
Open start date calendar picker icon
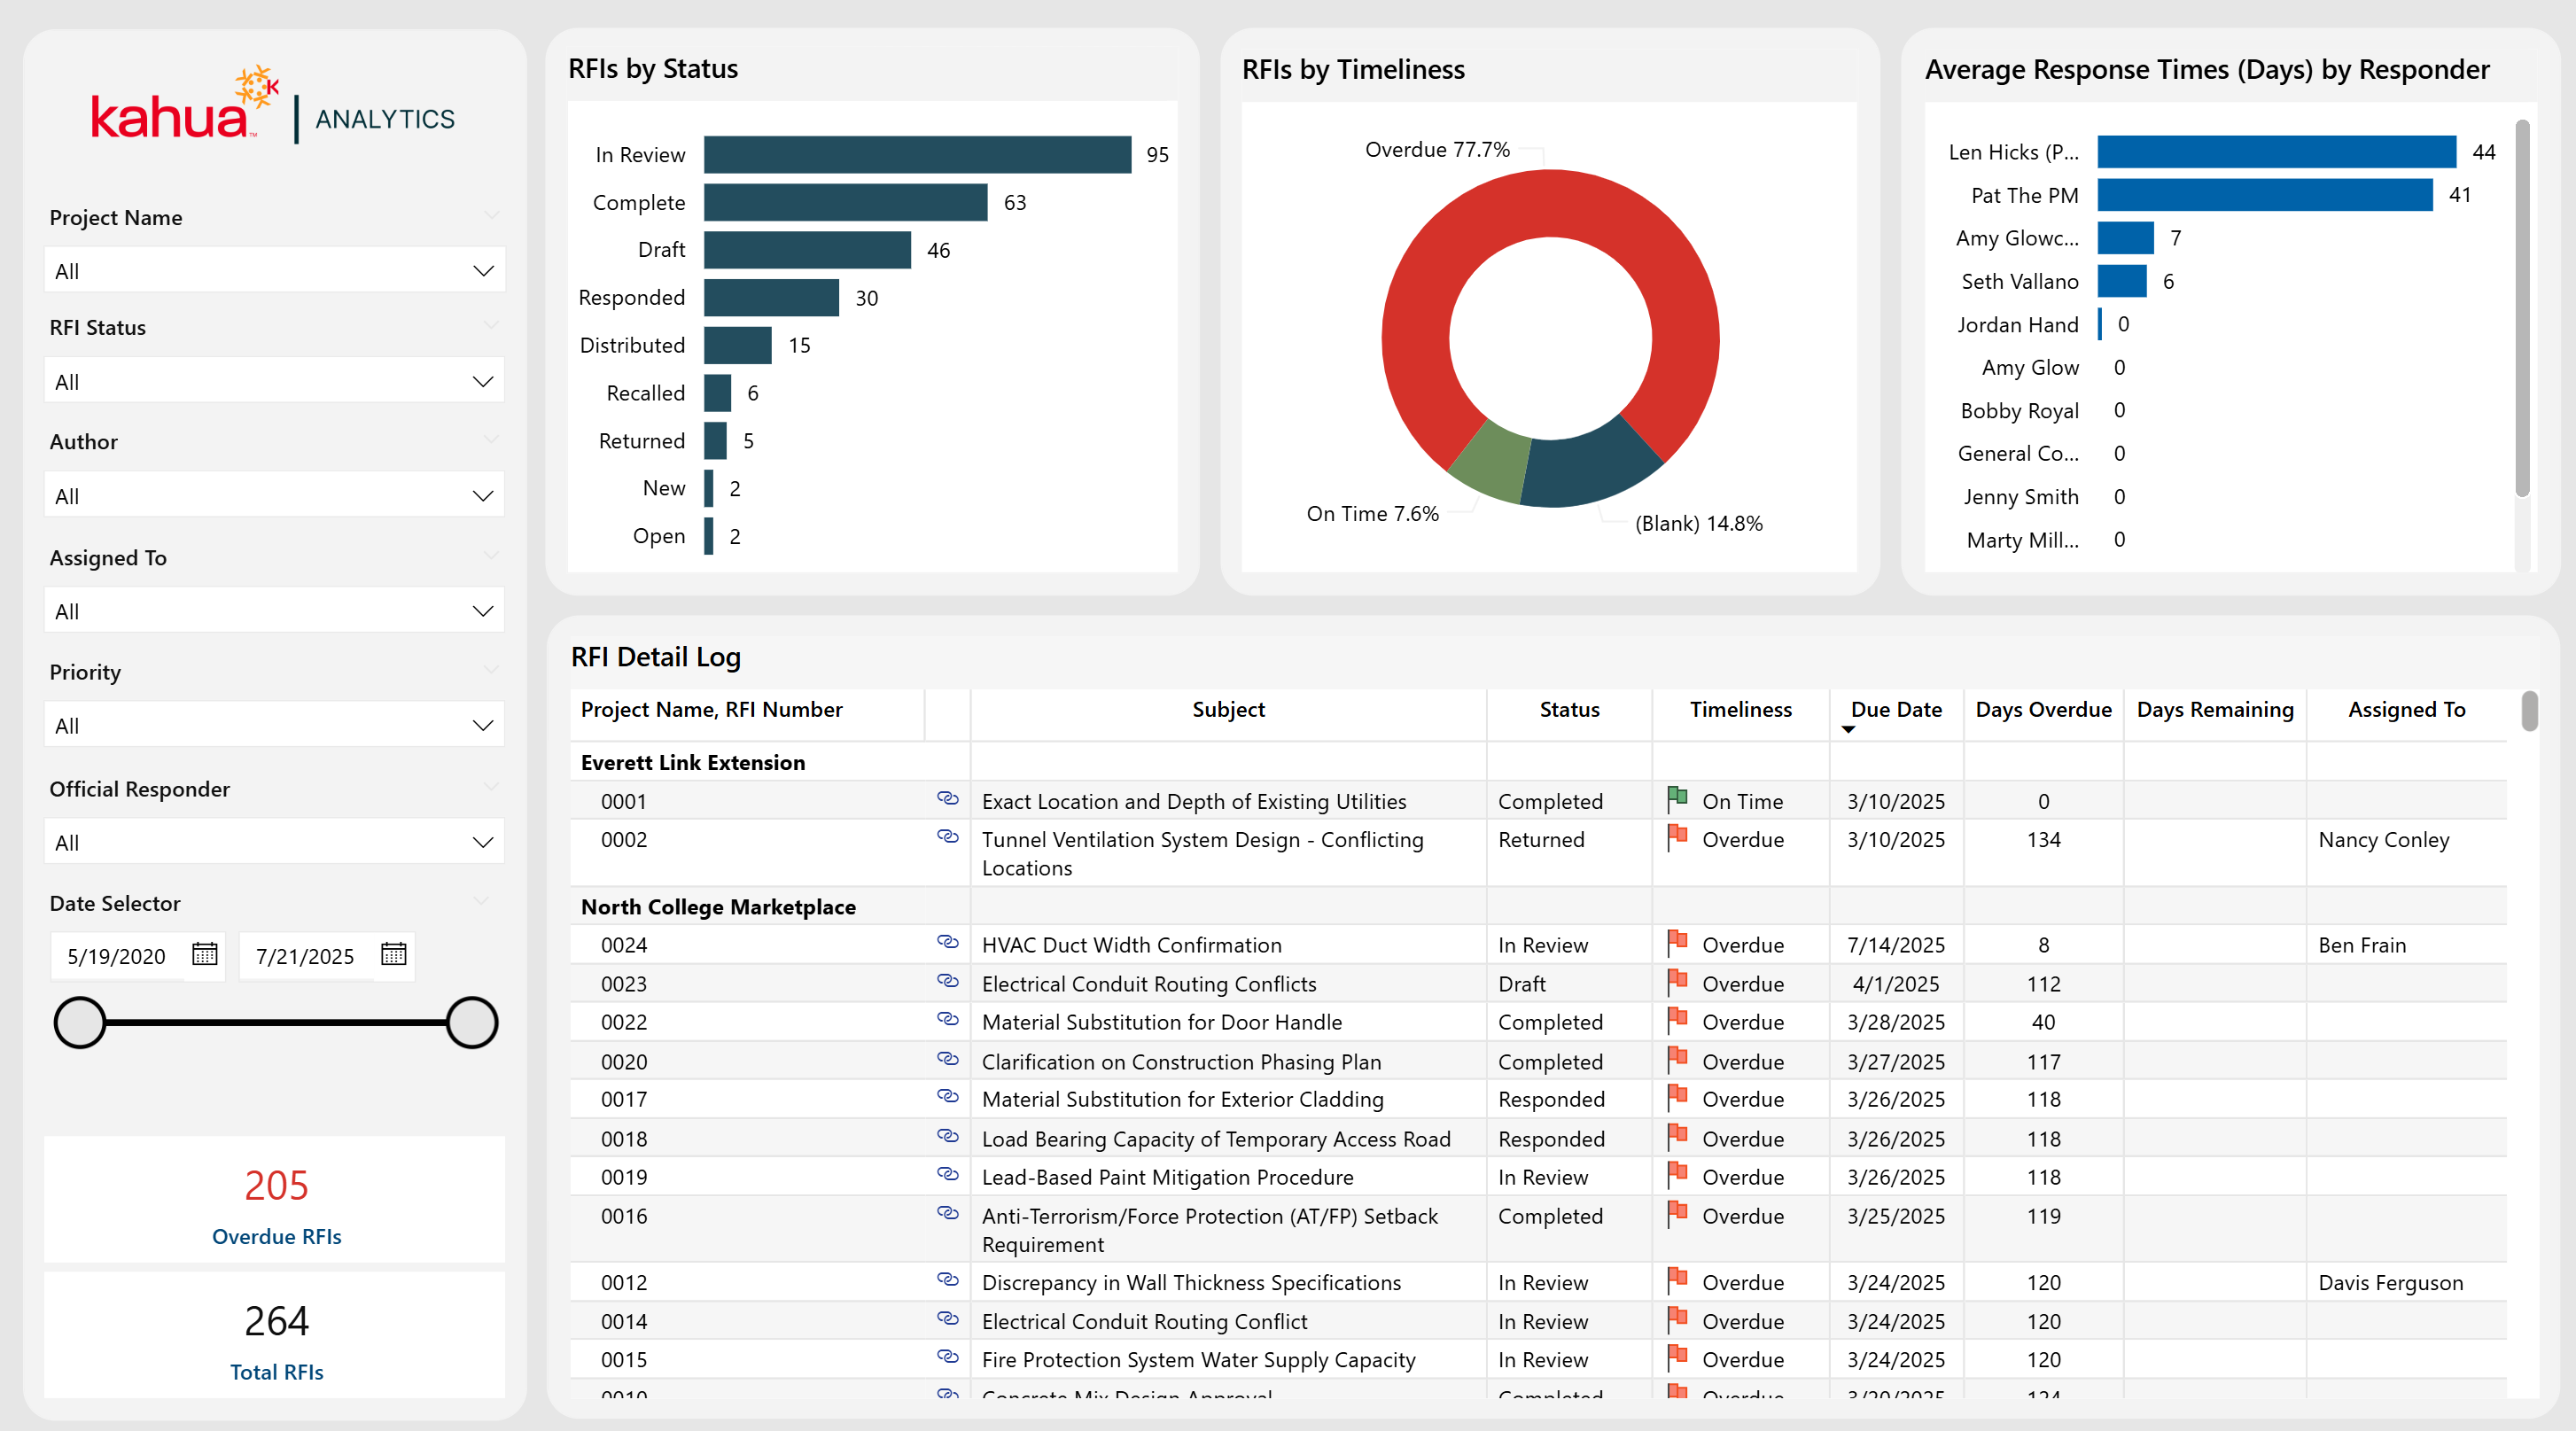click(204, 954)
